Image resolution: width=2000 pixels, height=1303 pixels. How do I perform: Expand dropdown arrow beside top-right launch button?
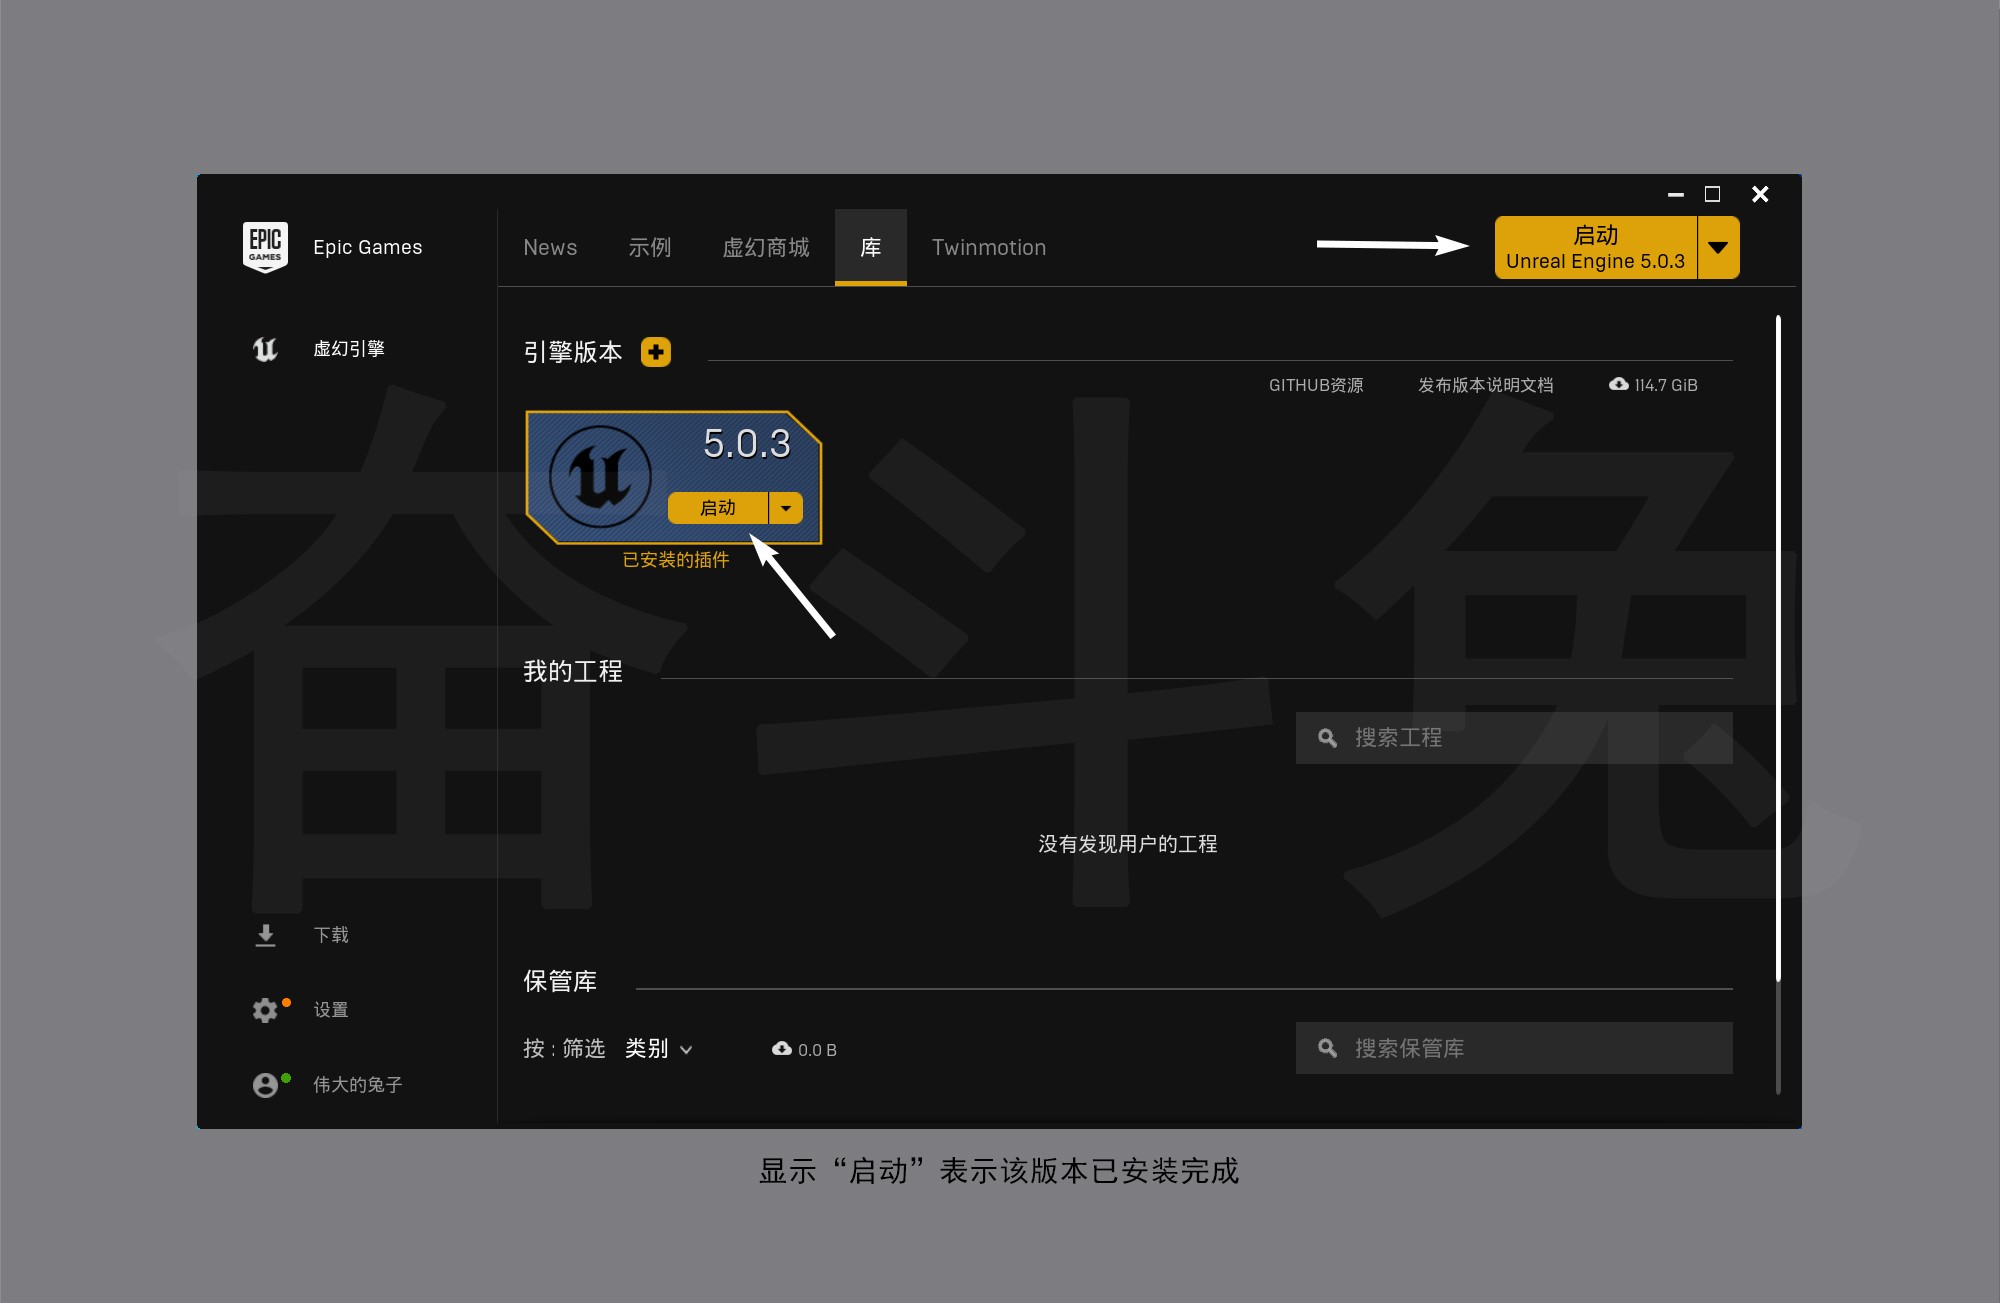click(x=1718, y=247)
